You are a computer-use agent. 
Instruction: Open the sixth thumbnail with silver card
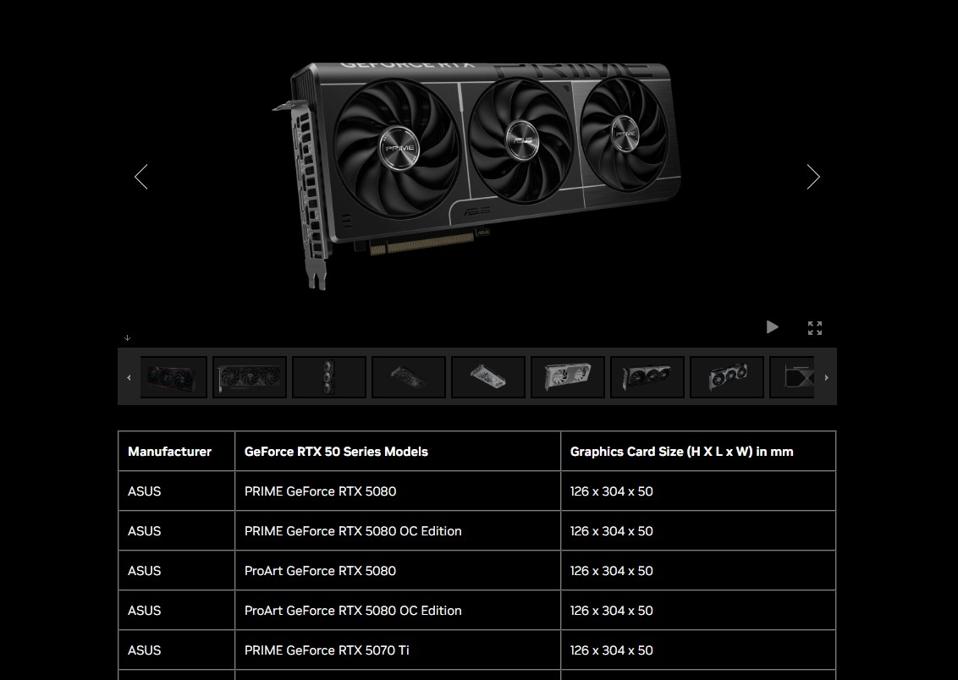[x=568, y=377]
